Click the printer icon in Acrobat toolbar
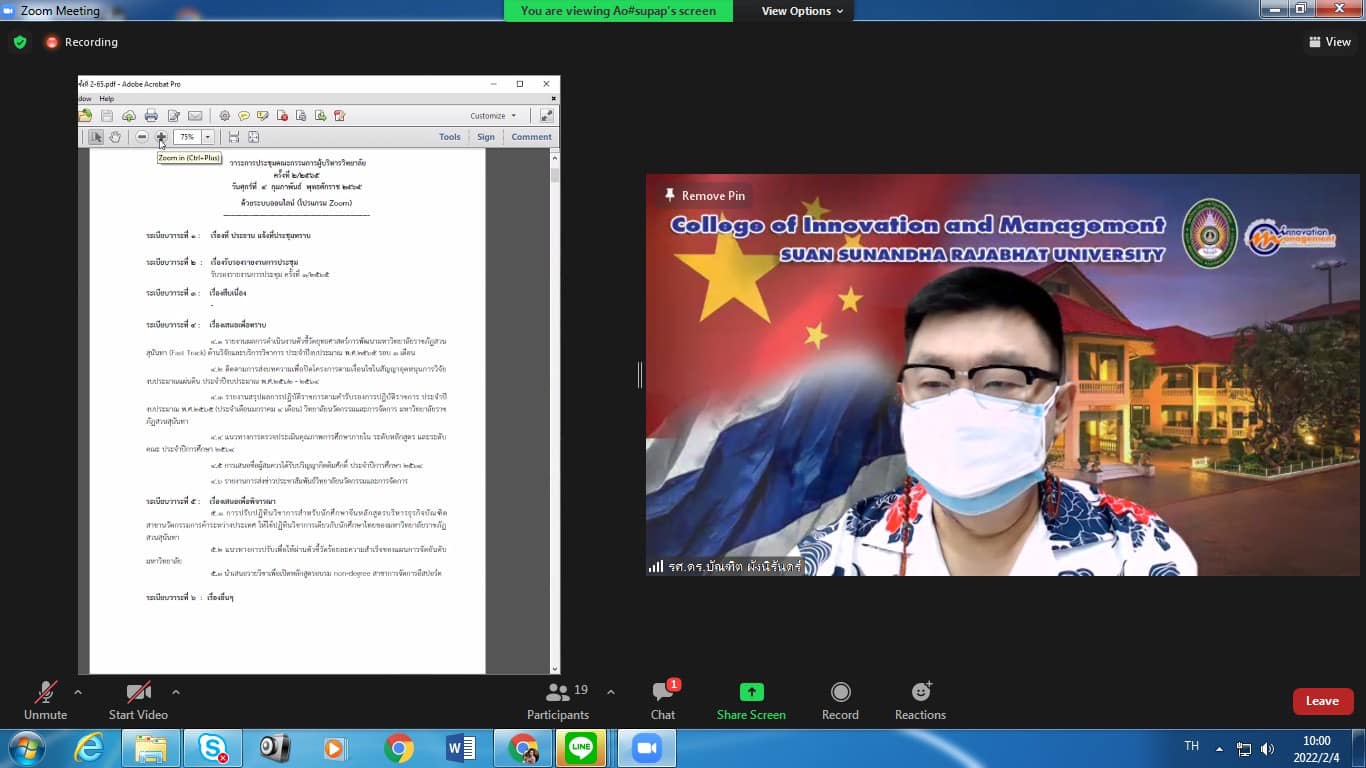1366x768 pixels. pos(151,116)
